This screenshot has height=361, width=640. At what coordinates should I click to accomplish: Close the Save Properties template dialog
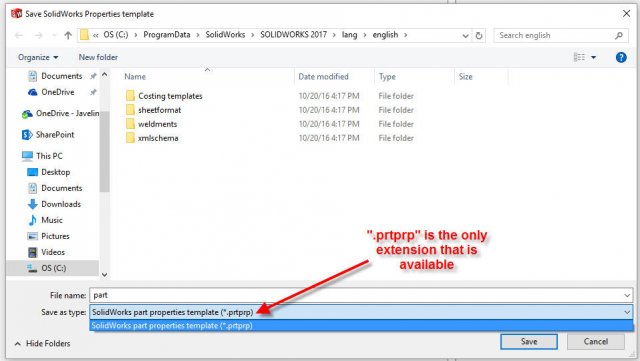coord(627,13)
